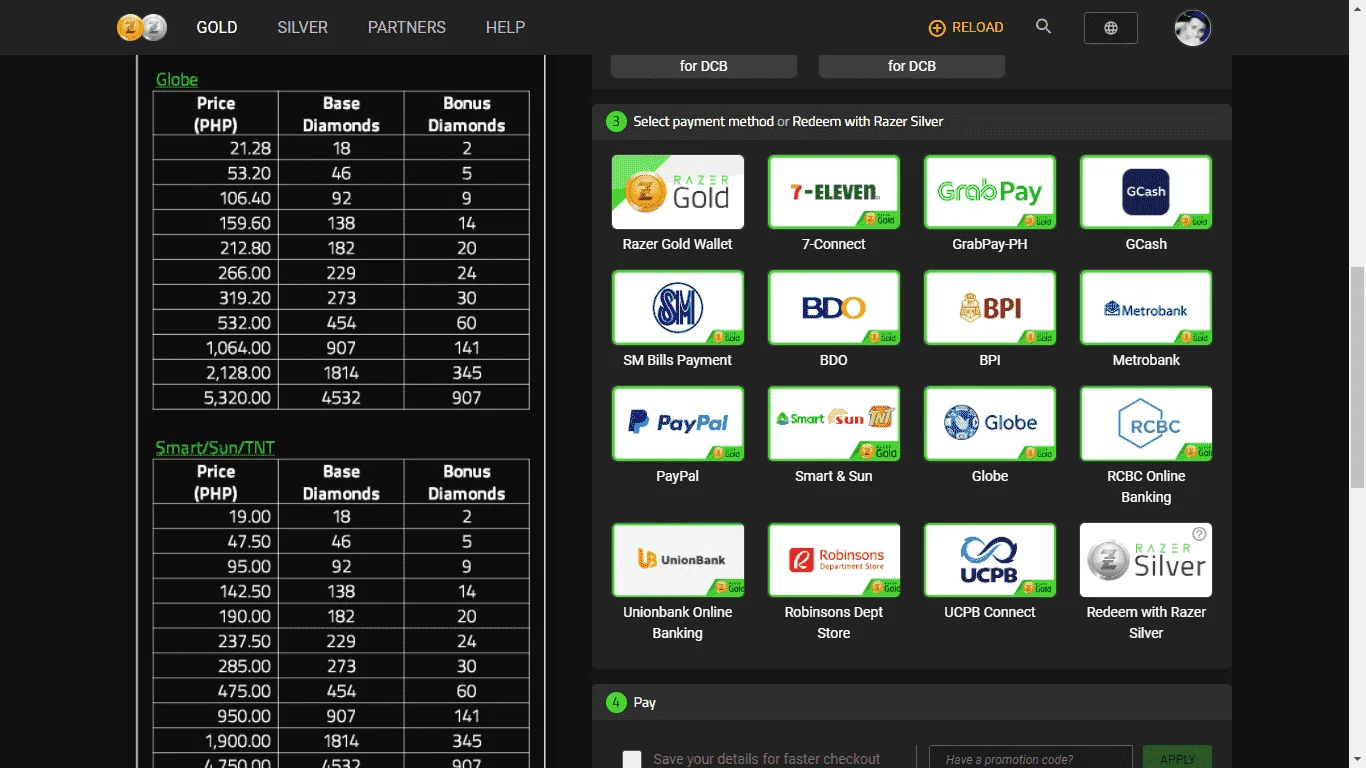The height and width of the screenshot is (768, 1366).
Task: Open the user profile avatar
Action: 1192,28
